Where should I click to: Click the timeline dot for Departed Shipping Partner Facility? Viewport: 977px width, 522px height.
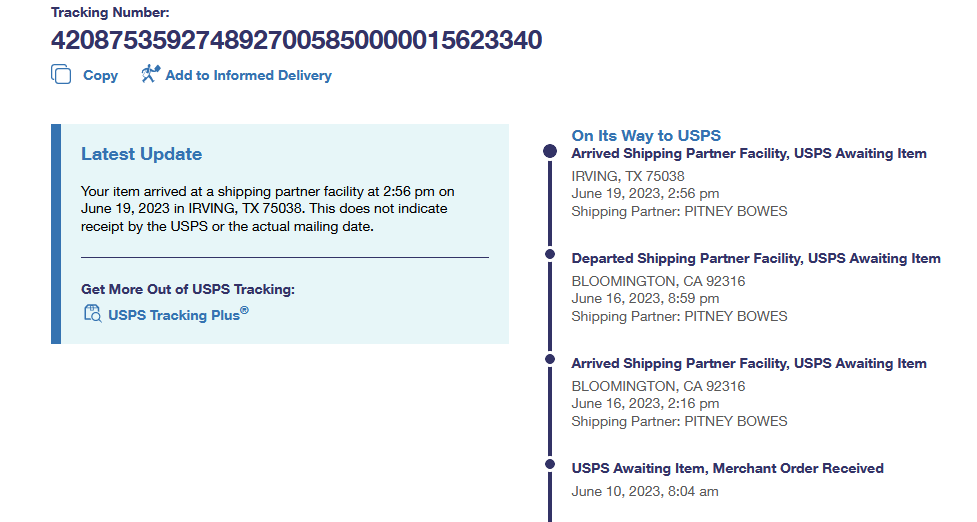pos(549,255)
